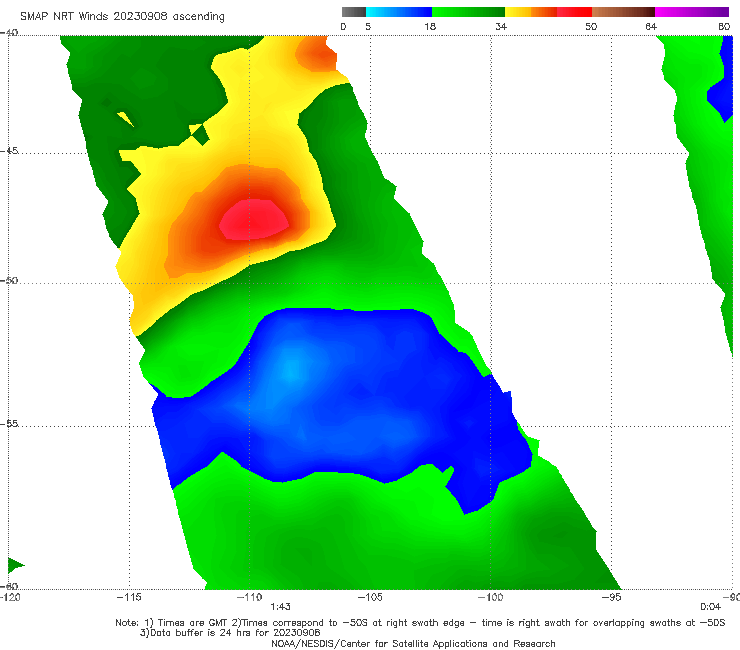Image resolution: width=740 pixels, height=650 pixels.
Task: Click the 'Data buffer is 24 hrs' footnote line
Action: 230,633
